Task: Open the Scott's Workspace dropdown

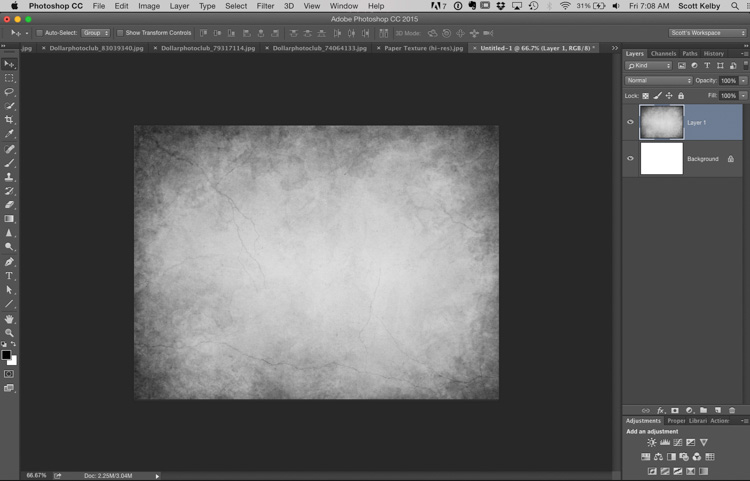Action: coord(707,33)
